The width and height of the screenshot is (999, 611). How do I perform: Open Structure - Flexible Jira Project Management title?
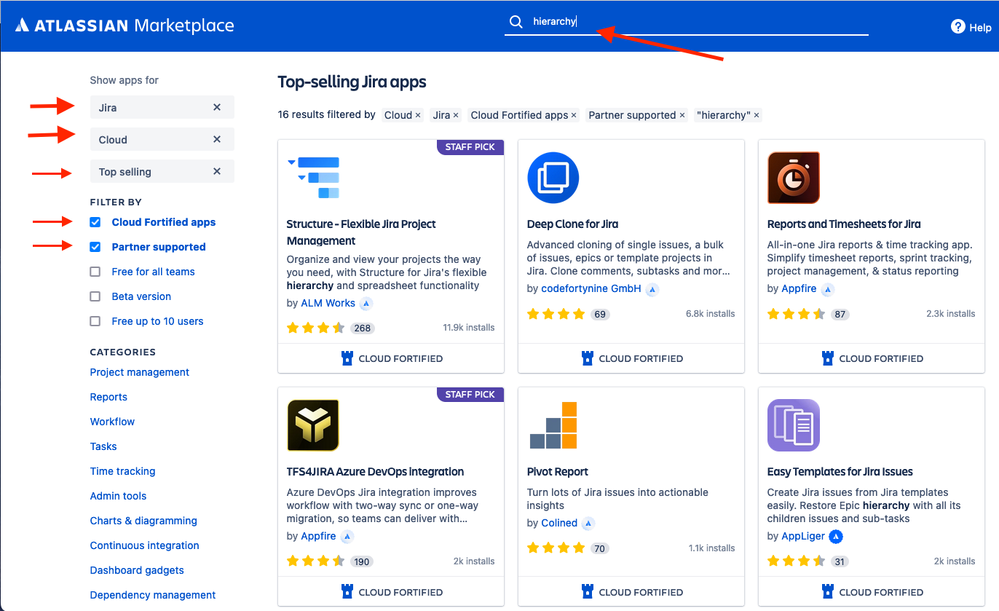pos(361,233)
